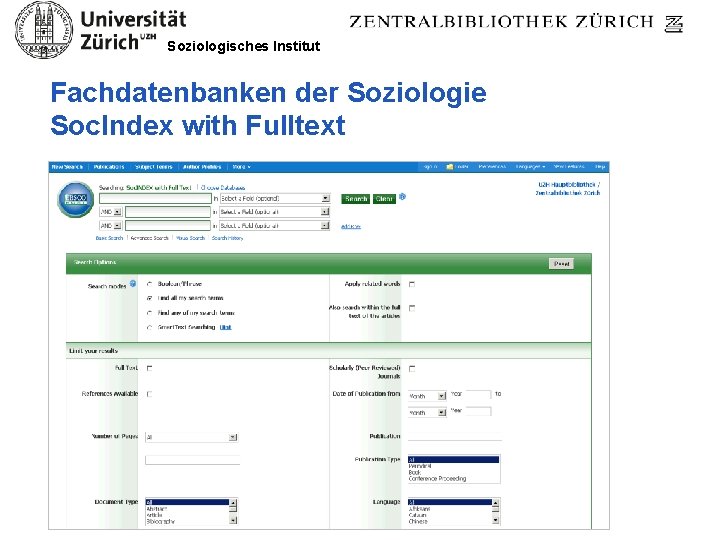Click the SmartText Searching Hint link
Viewport: 720px width, 540px height.
225,327
